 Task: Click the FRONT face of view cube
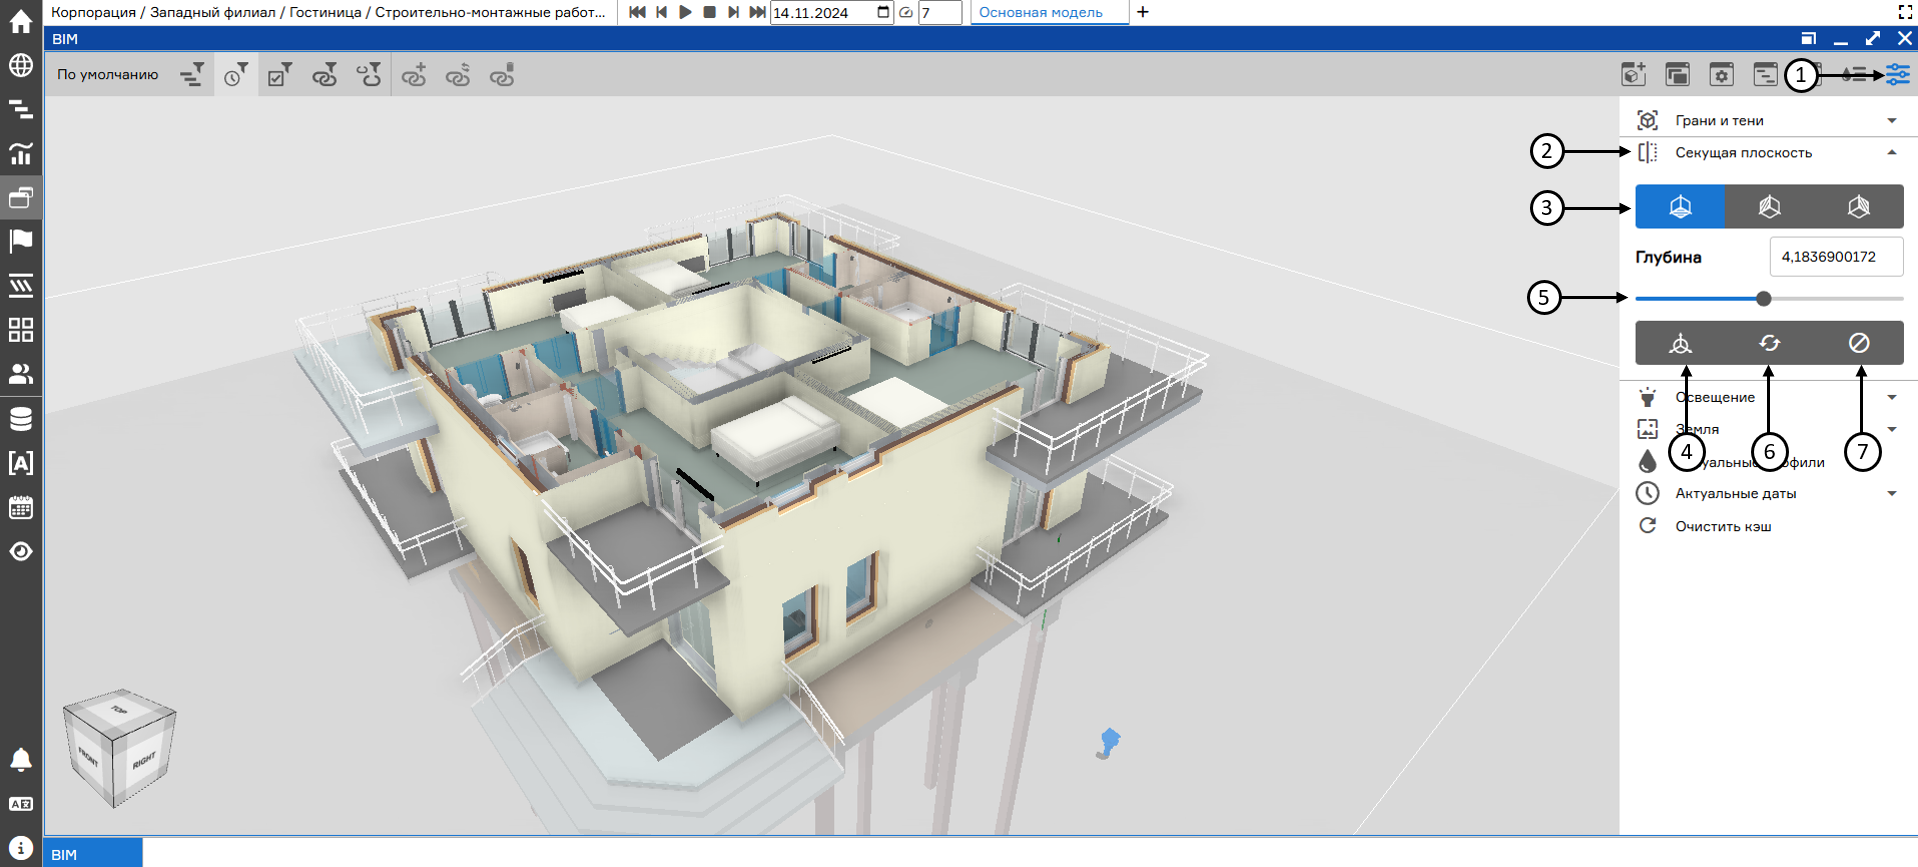[88, 758]
